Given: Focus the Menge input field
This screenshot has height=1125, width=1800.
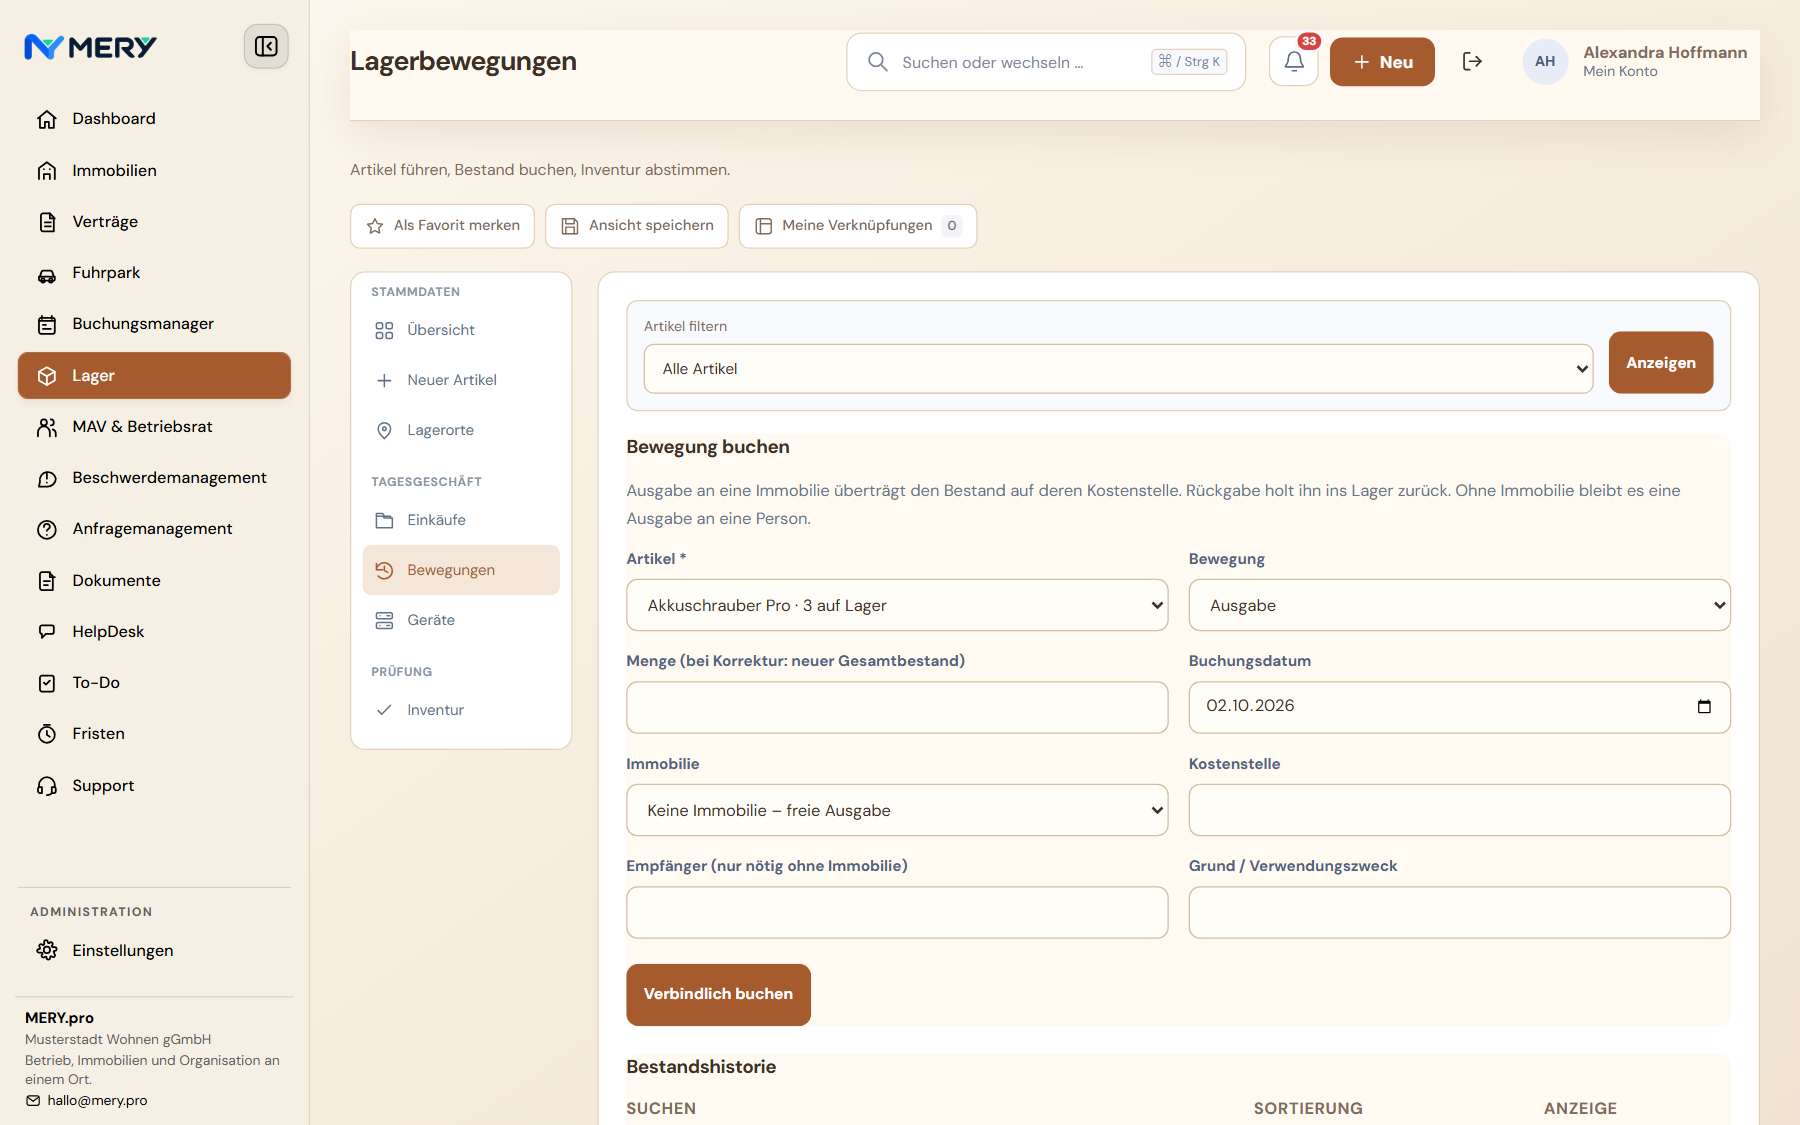Looking at the screenshot, I should (x=897, y=707).
